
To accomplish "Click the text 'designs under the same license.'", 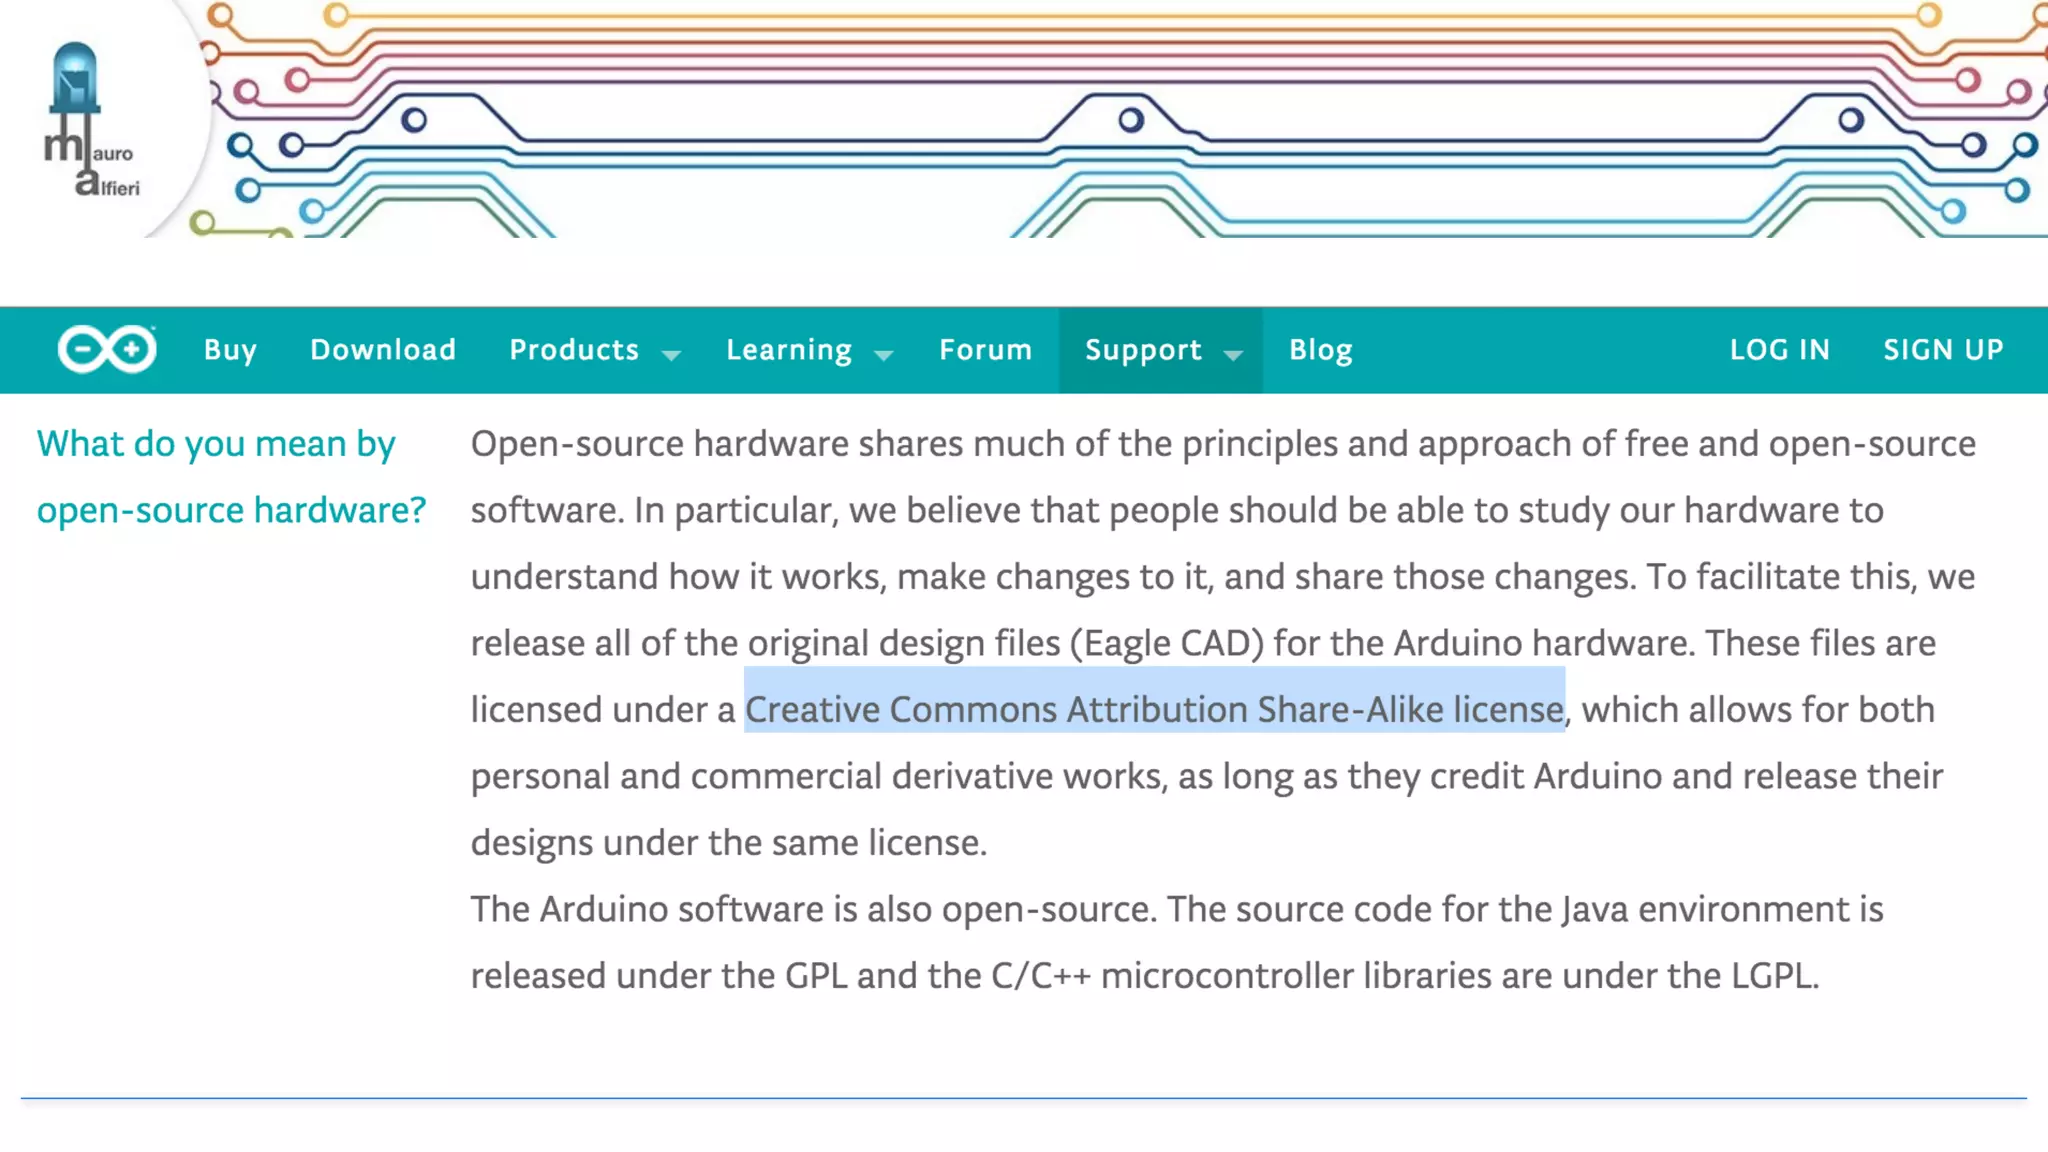I will 729,842.
